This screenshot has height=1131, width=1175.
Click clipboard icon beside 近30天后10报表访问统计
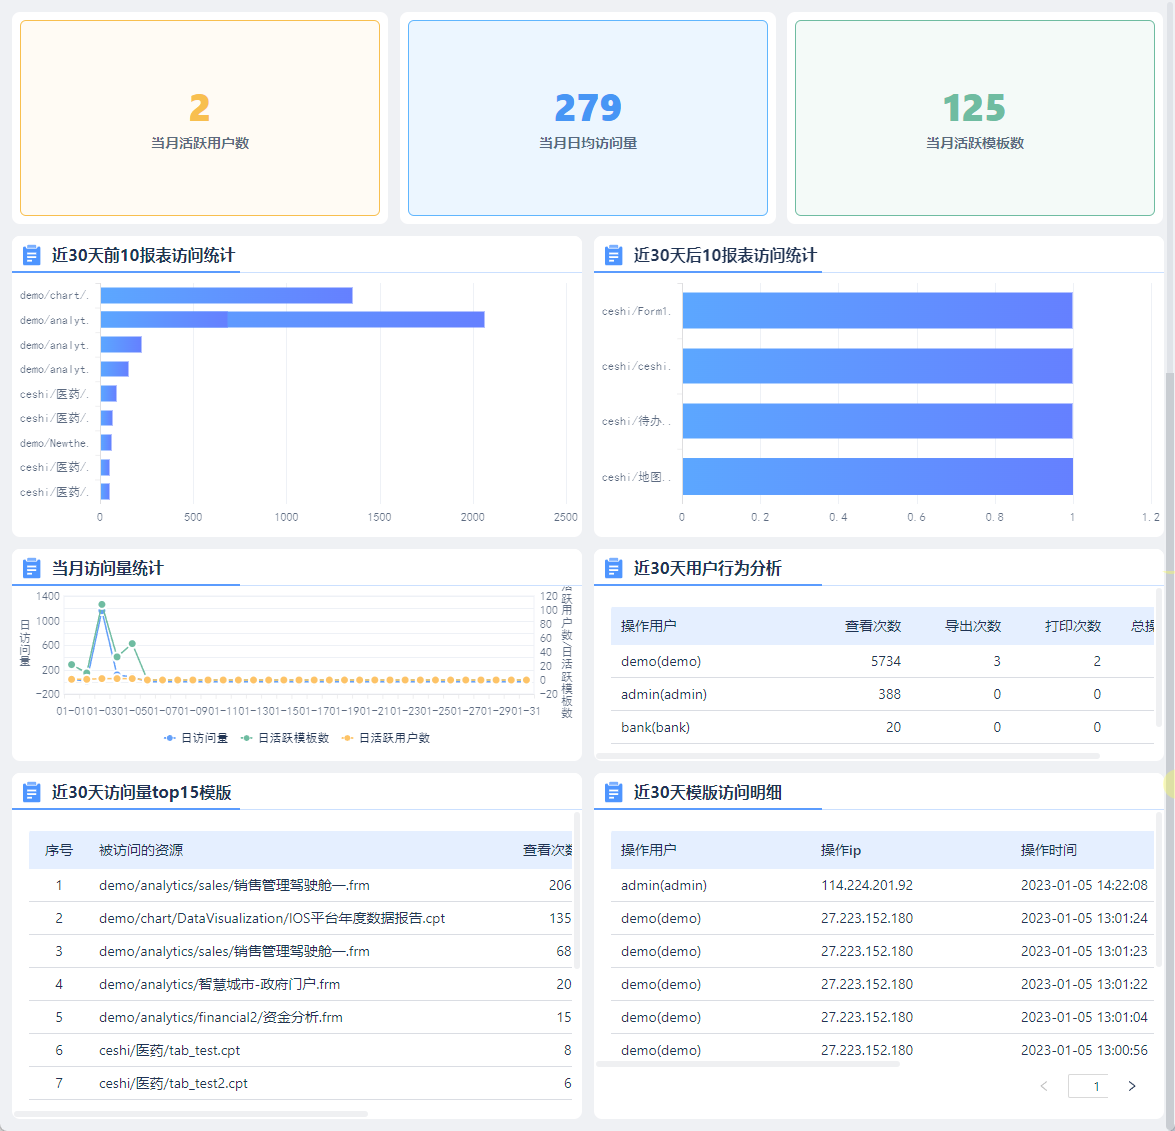(613, 256)
